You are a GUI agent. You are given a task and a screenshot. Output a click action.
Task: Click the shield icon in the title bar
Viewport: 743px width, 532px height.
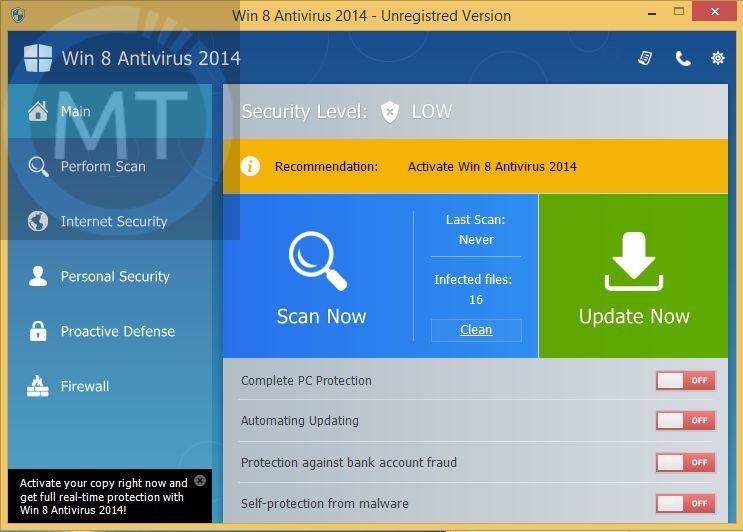point(18,15)
